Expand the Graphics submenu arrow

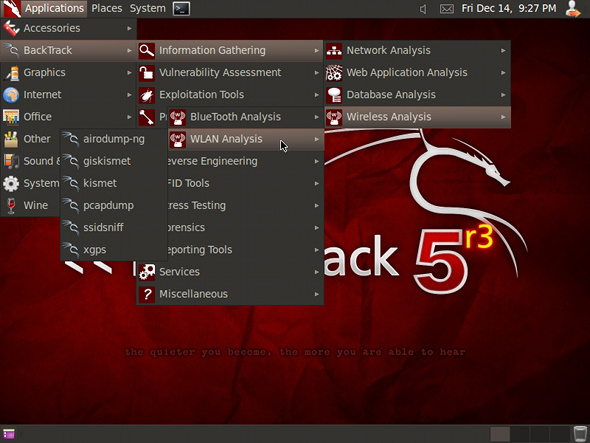pos(129,73)
